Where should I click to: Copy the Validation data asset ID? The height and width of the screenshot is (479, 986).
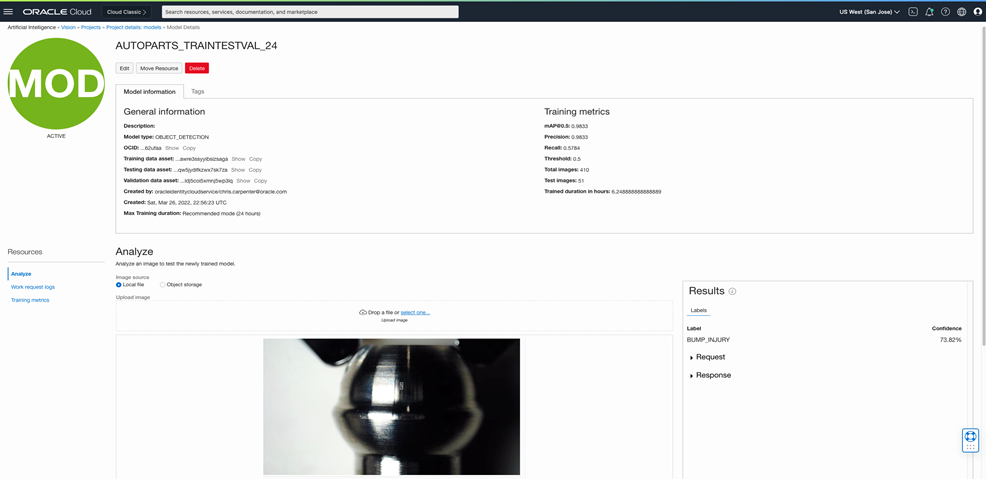pyautogui.click(x=260, y=180)
